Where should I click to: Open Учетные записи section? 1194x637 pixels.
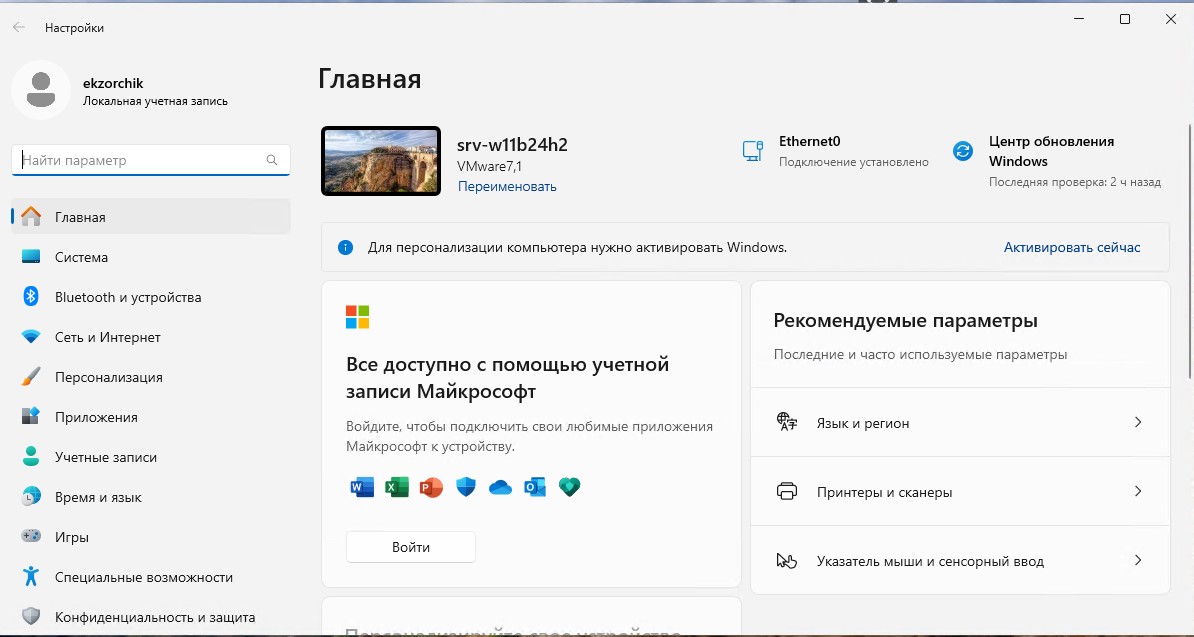(x=151, y=457)
